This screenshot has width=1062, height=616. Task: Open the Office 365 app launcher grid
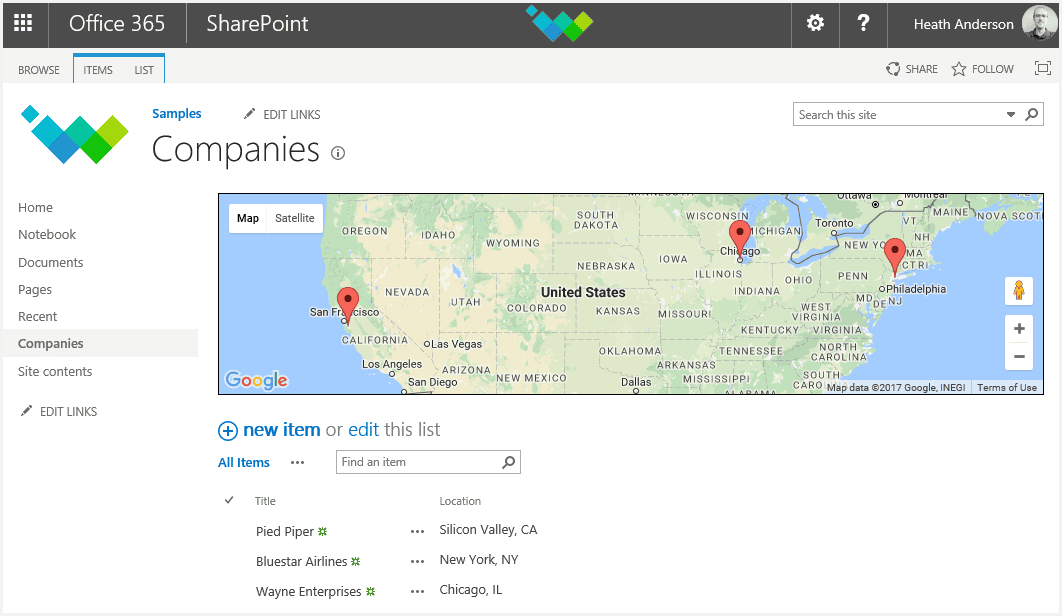coord(23,24)
